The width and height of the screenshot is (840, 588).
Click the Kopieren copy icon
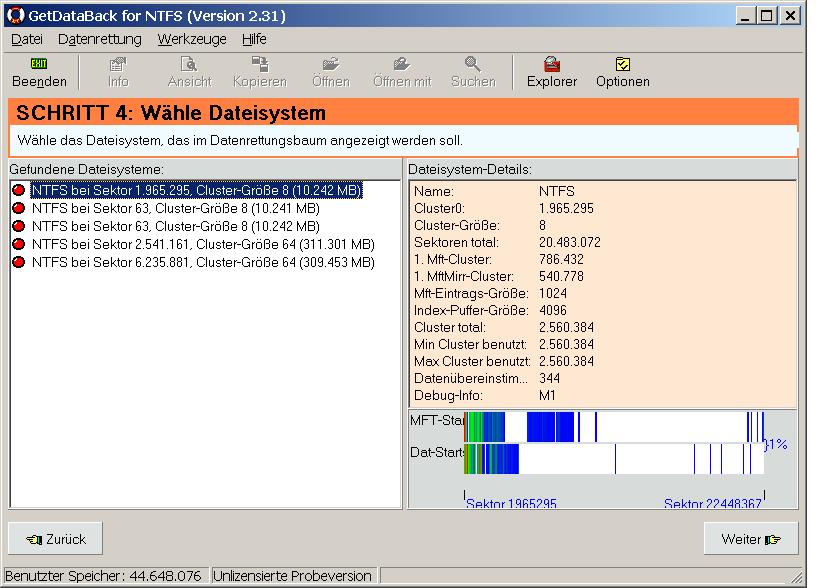[260, 64]
